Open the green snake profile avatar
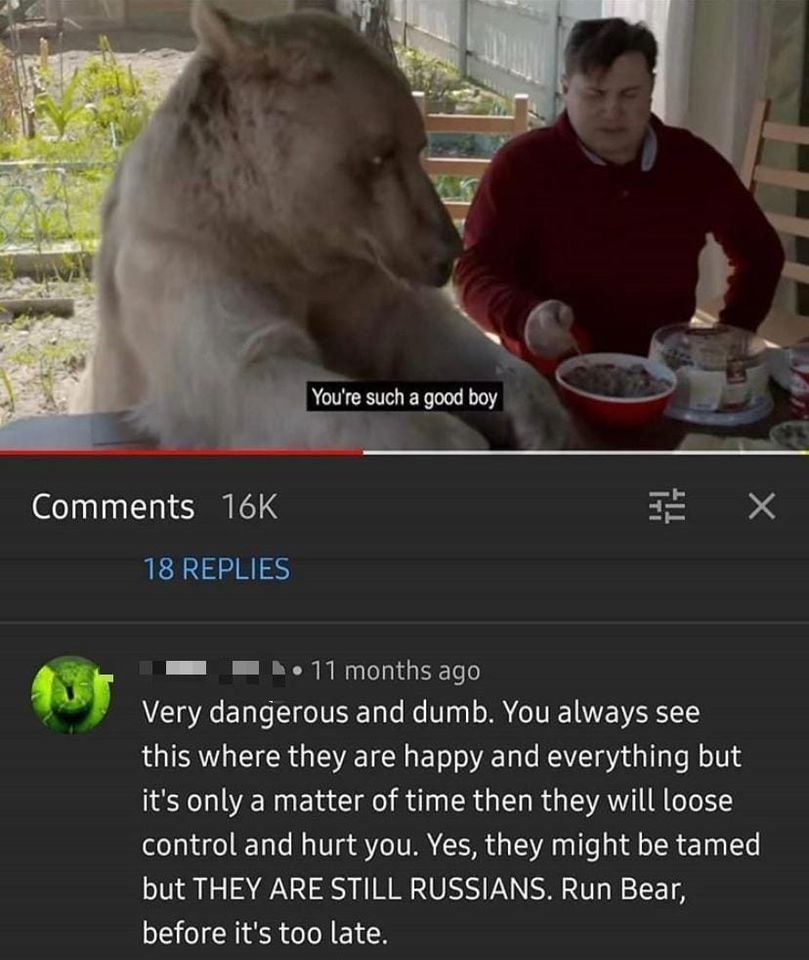Viewport: 809px width, 960px height. click(x=70, y=694)
